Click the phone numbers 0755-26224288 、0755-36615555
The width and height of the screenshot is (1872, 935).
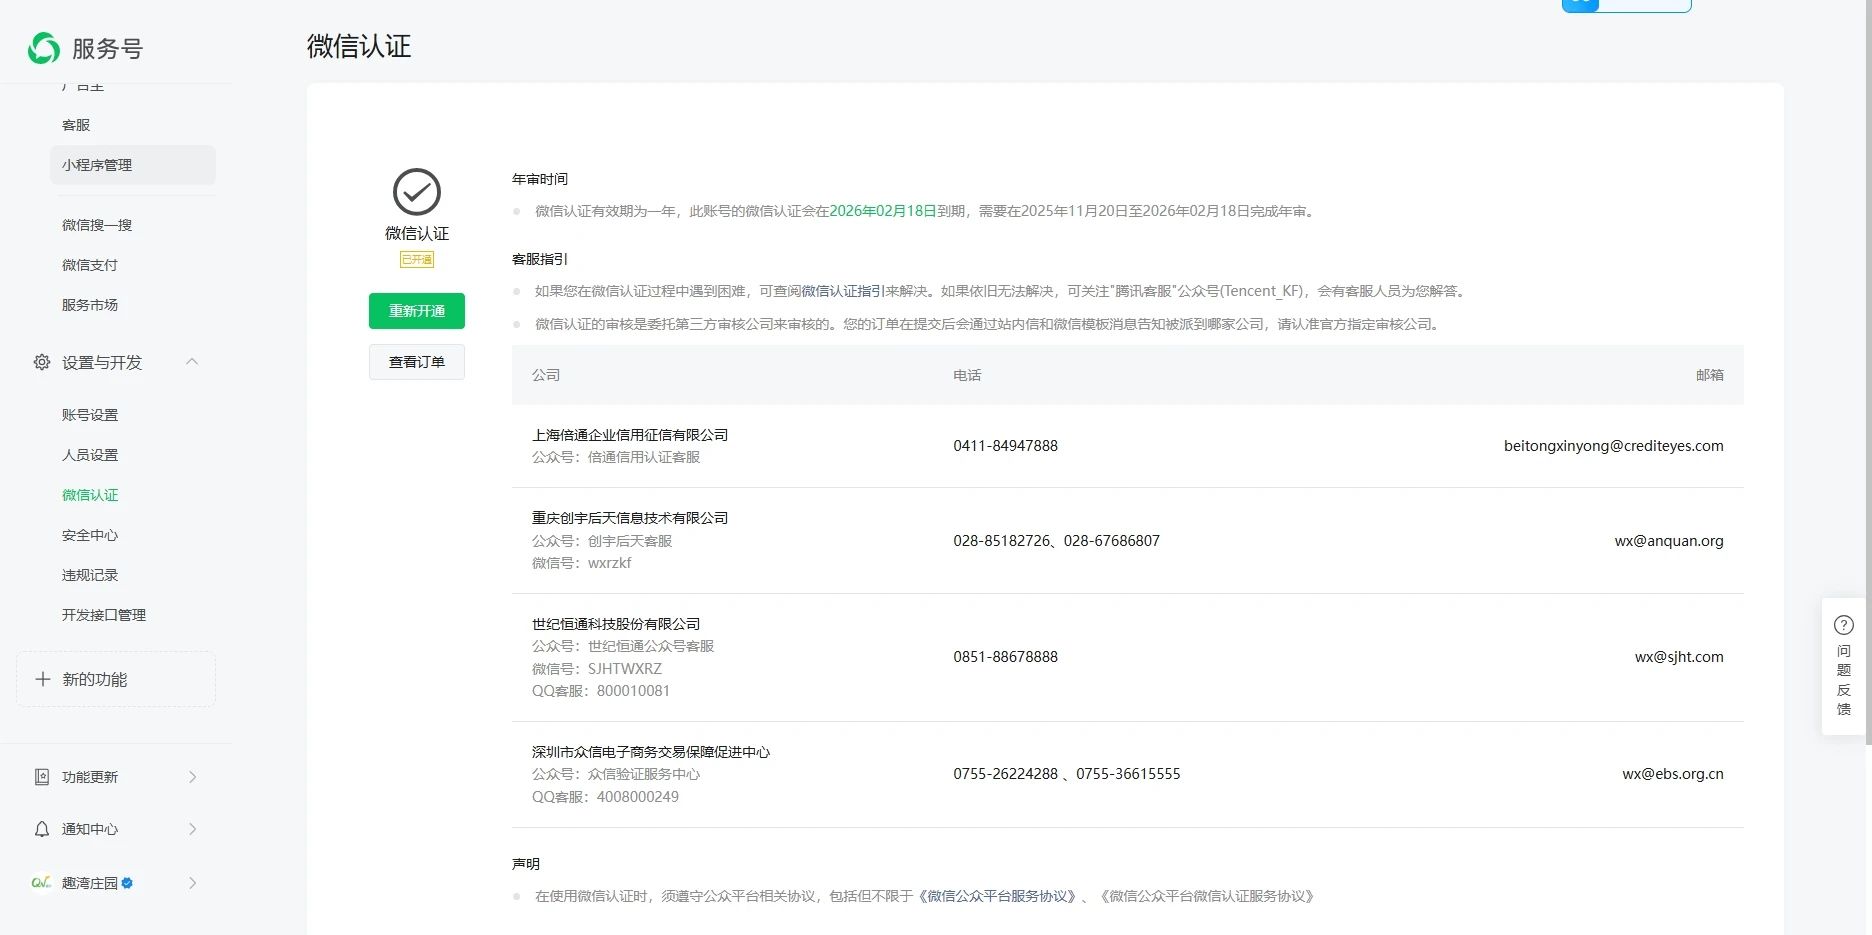(1067, 774)
